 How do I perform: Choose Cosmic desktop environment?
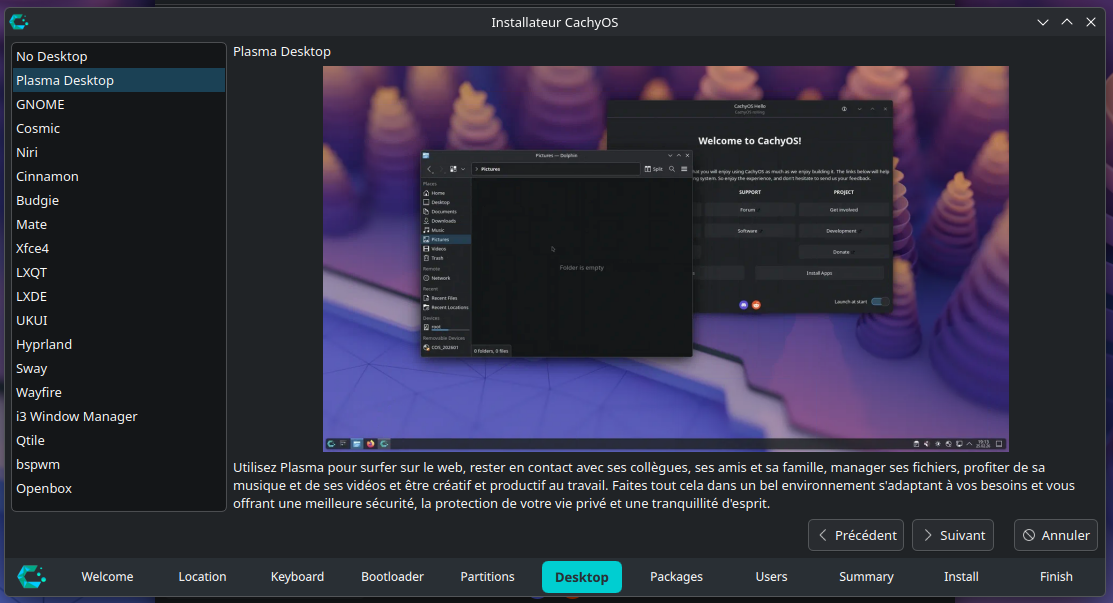point(38,128)
